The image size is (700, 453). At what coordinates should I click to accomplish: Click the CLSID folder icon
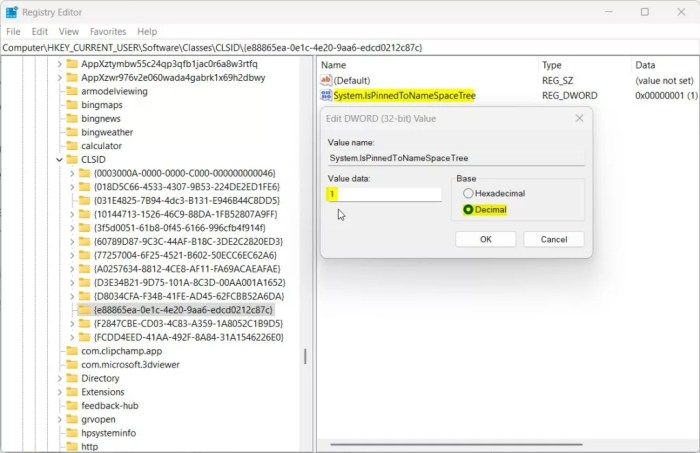tap(72, 159)
